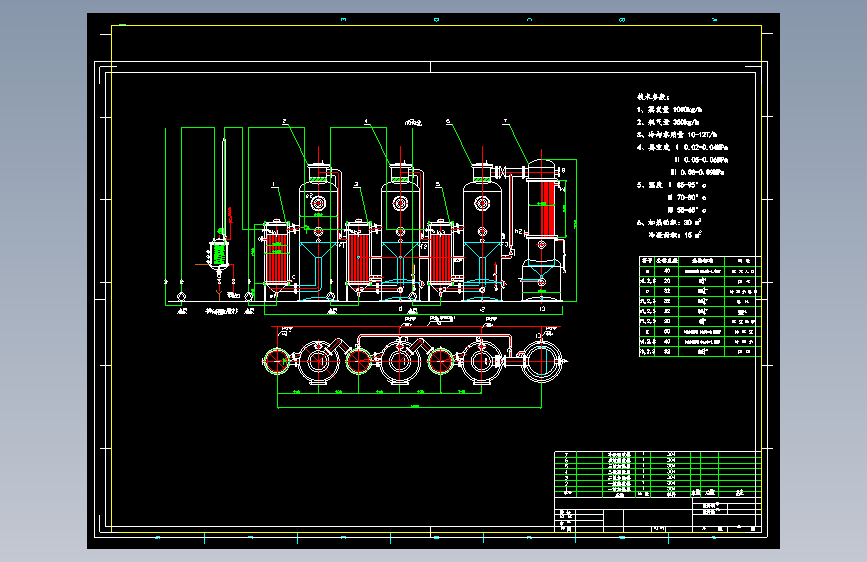Image resolution: width=867 pixels, height=562 pixels.
Task: Click the '15 m²' cooling area value
Action: [x=693, y=235]
